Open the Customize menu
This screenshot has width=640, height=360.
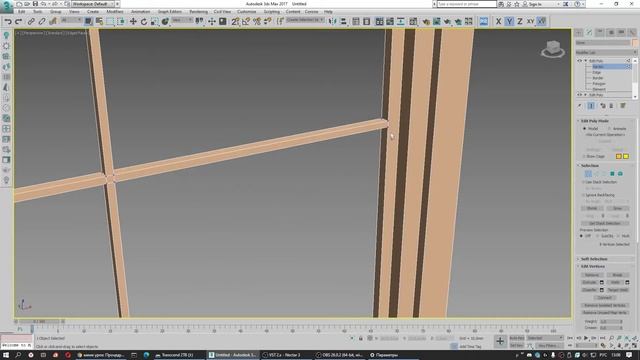point(247,11)
